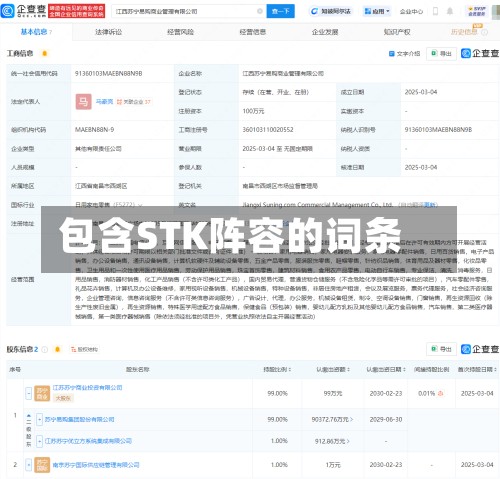Open the 文字介绍 view
The width and height of the screenshot is (500, 479).
(404, 54)
